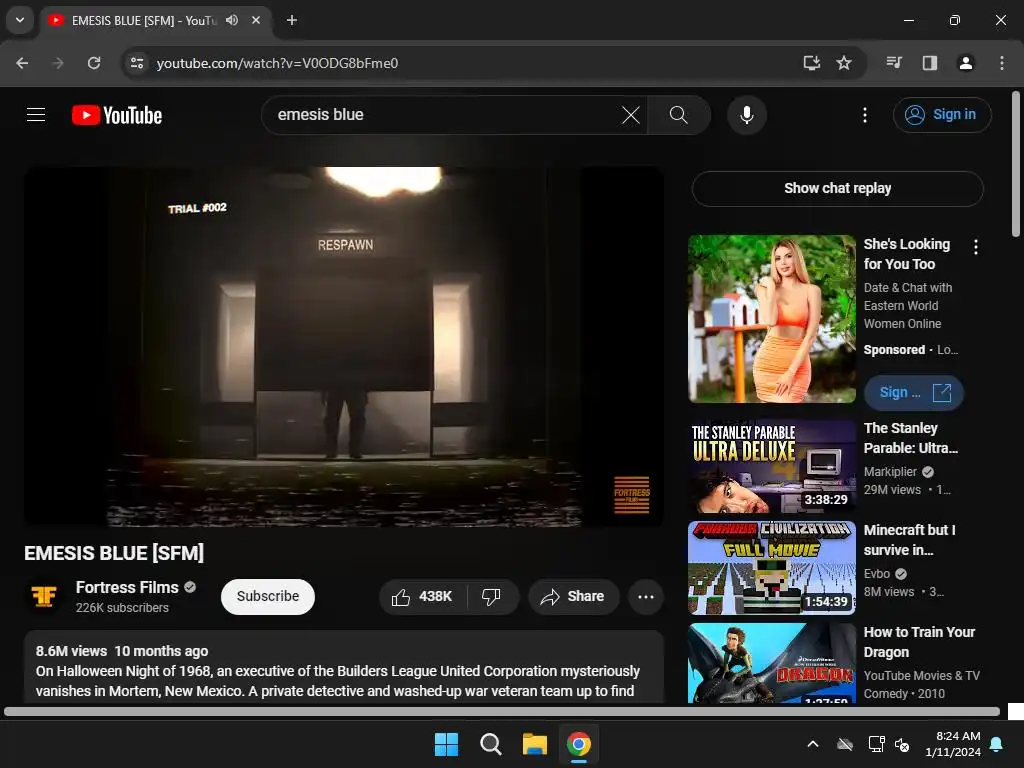This screenshot has height=768, width=1024.
Task: Toggle Chrome side panel
Action: pyautogui.click(x=929, y=63)
